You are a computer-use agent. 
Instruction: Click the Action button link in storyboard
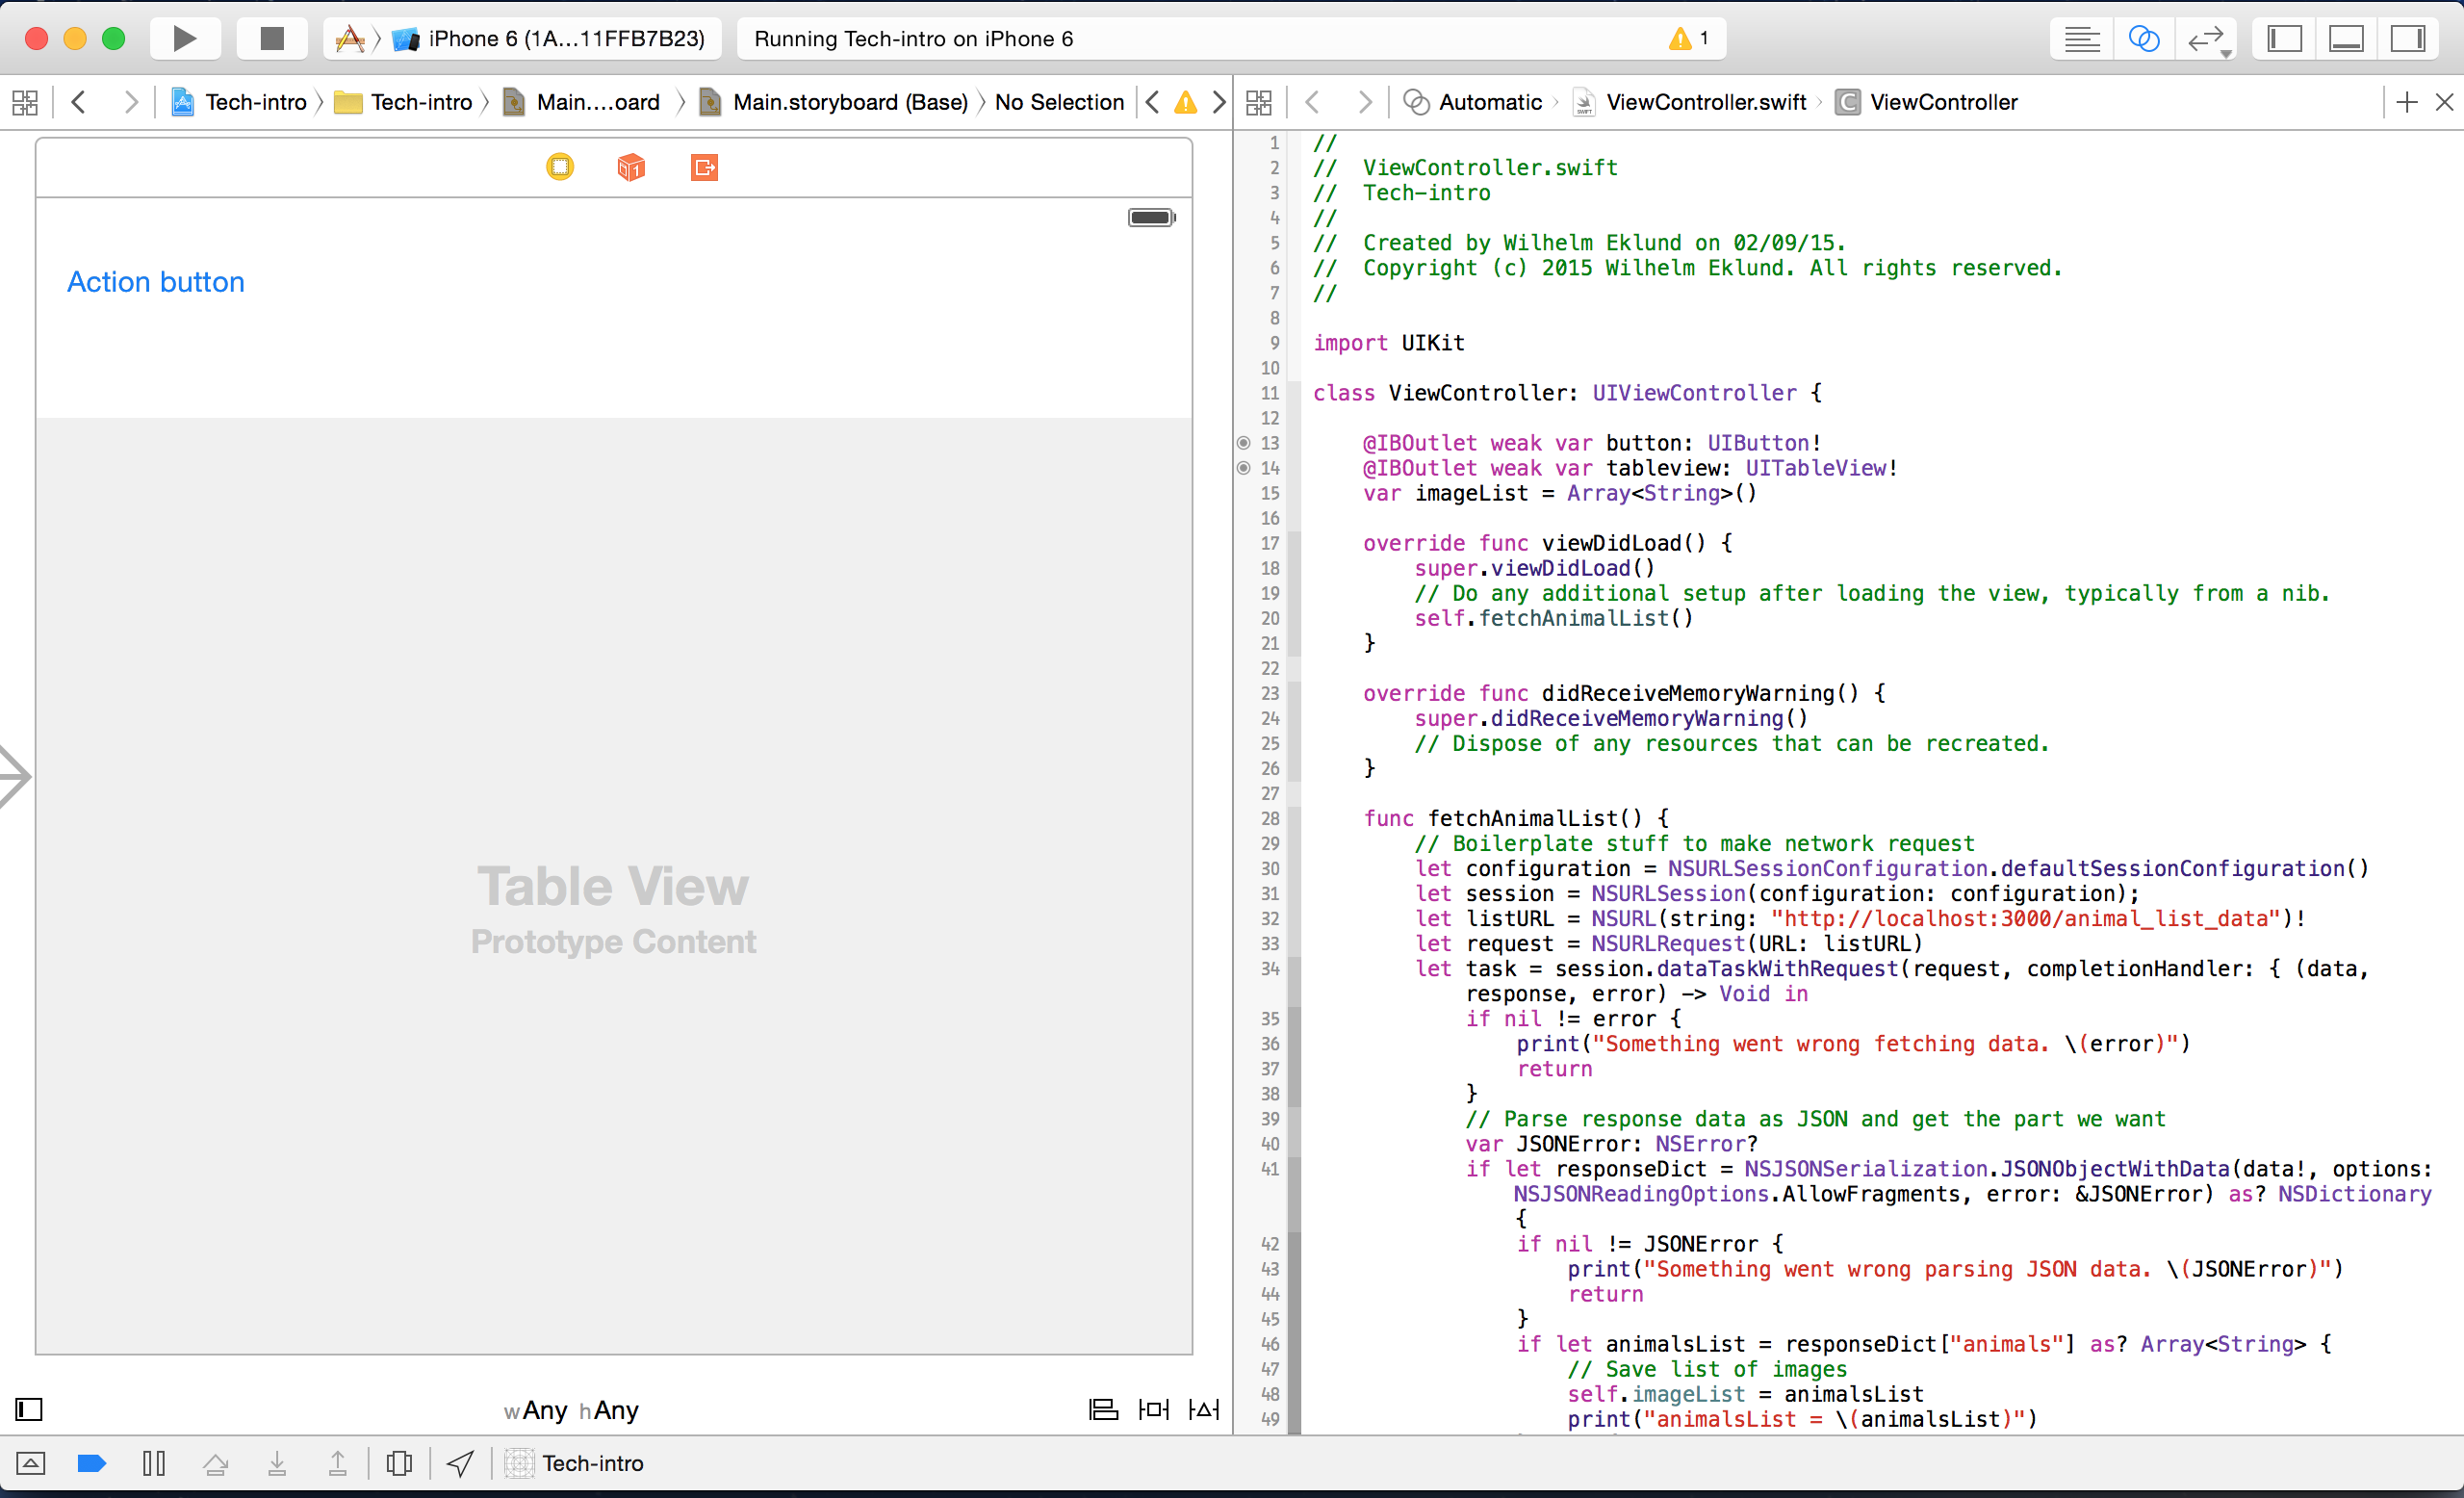point(156,282)
